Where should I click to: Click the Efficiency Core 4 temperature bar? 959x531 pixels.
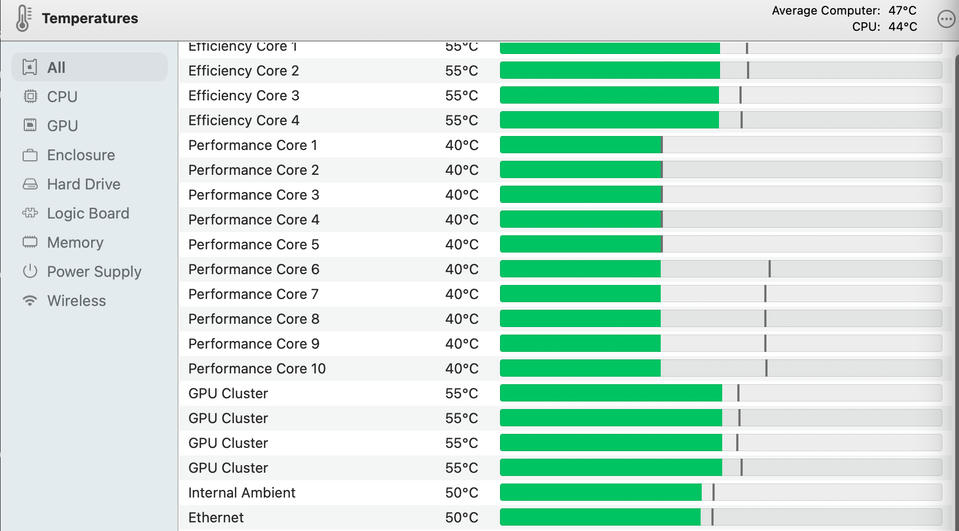click(x=721, y=120)
